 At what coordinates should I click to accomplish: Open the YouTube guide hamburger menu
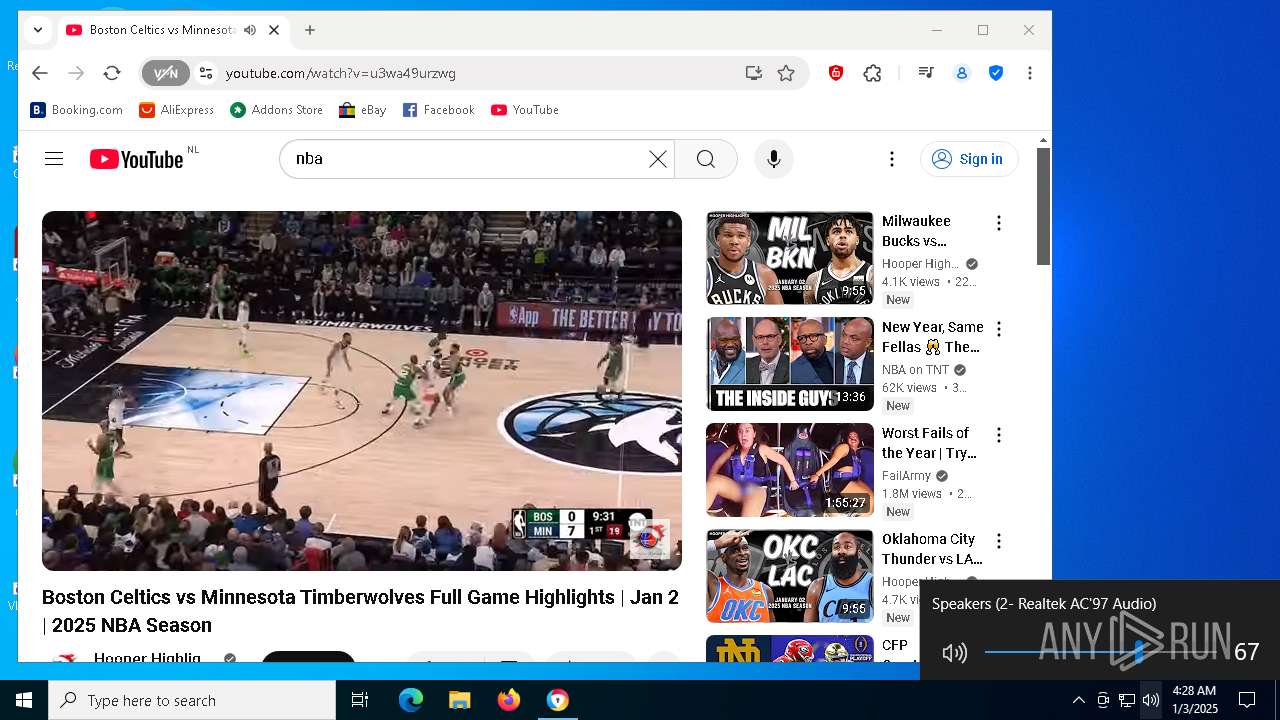[54, 159]
